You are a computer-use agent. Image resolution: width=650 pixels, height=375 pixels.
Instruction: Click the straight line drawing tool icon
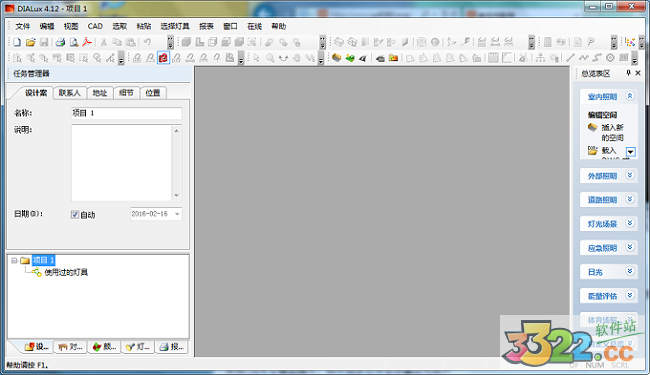(x=570, y=58)
